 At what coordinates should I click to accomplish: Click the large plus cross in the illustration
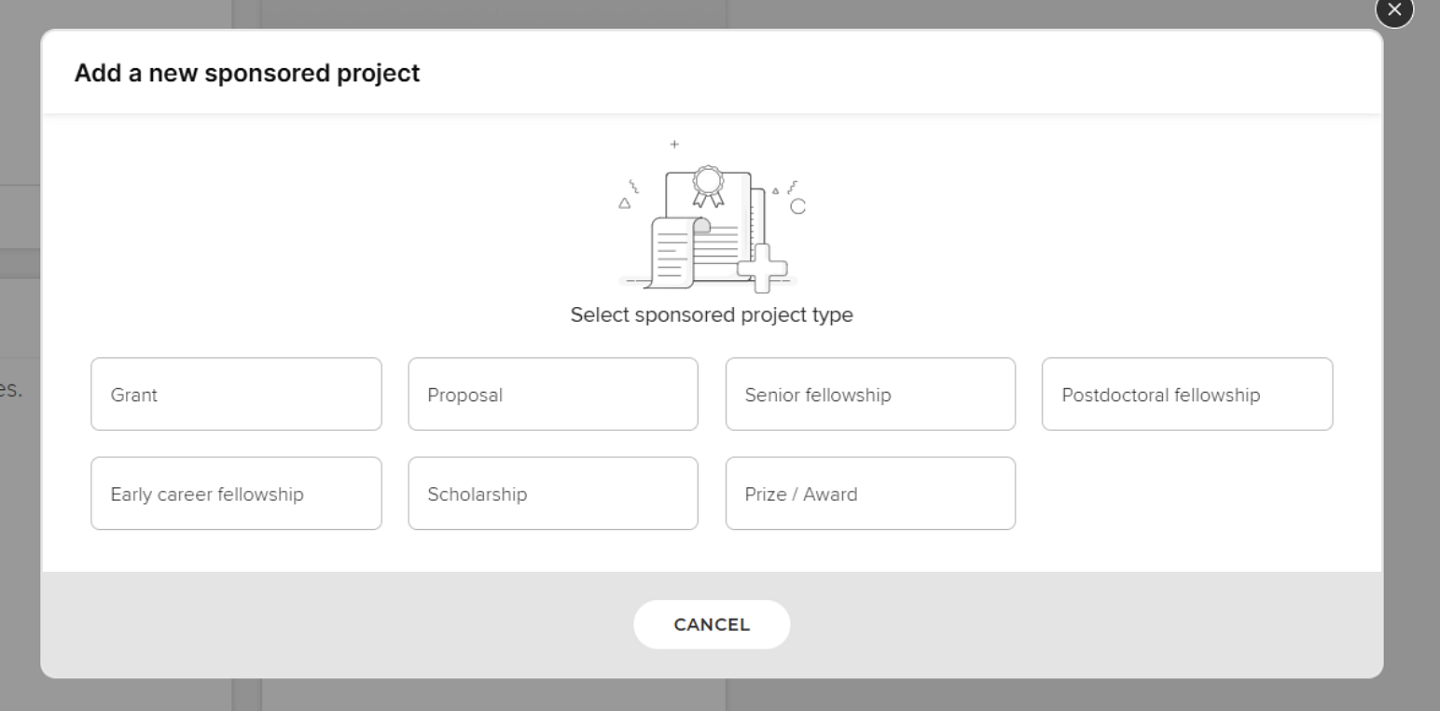click(x=762, y=268)
